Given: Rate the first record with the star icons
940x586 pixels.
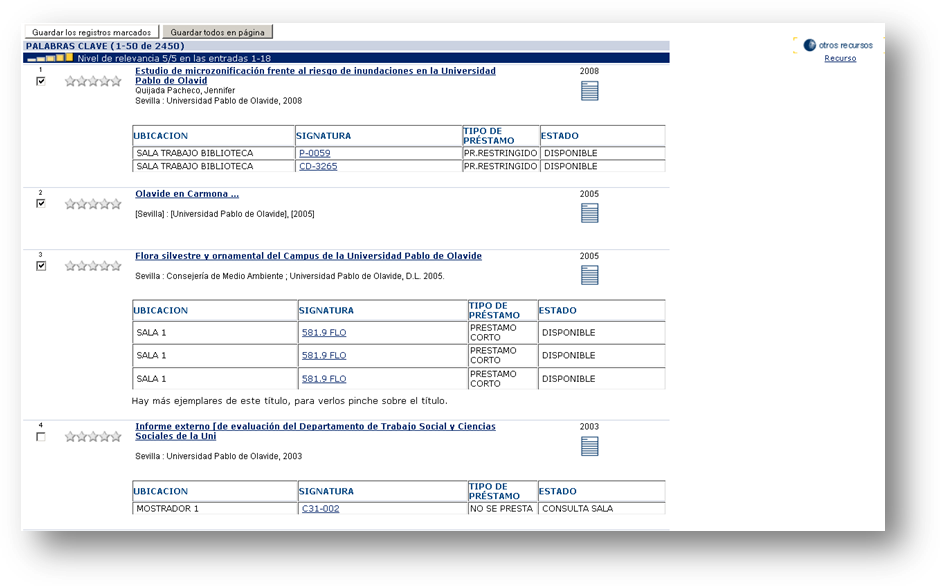Looking at the screenshot, I should coord(93,81).
